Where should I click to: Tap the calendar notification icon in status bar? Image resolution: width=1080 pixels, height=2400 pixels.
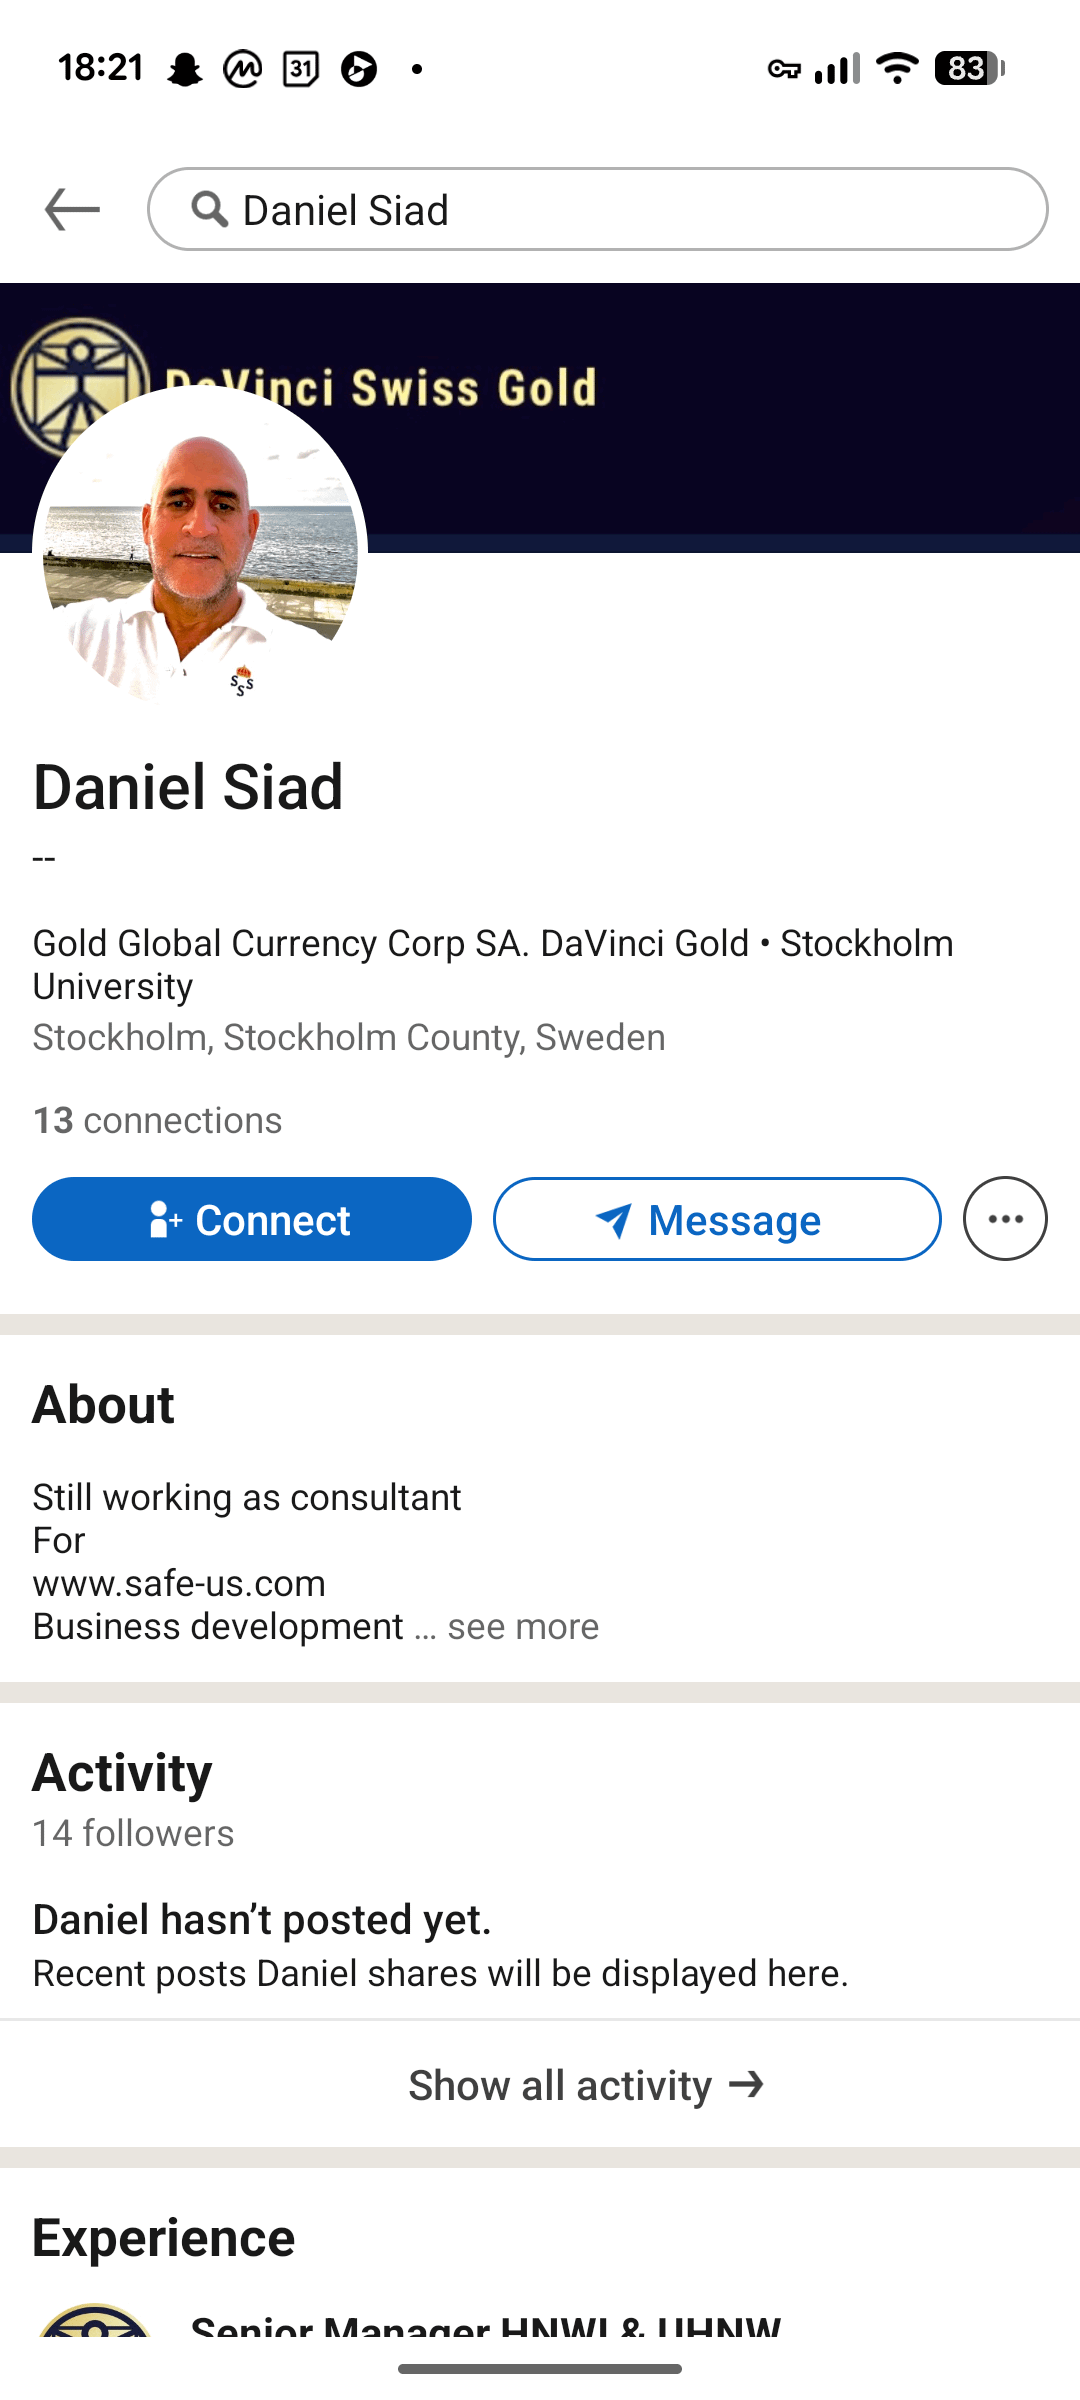(x=301, y=69)
